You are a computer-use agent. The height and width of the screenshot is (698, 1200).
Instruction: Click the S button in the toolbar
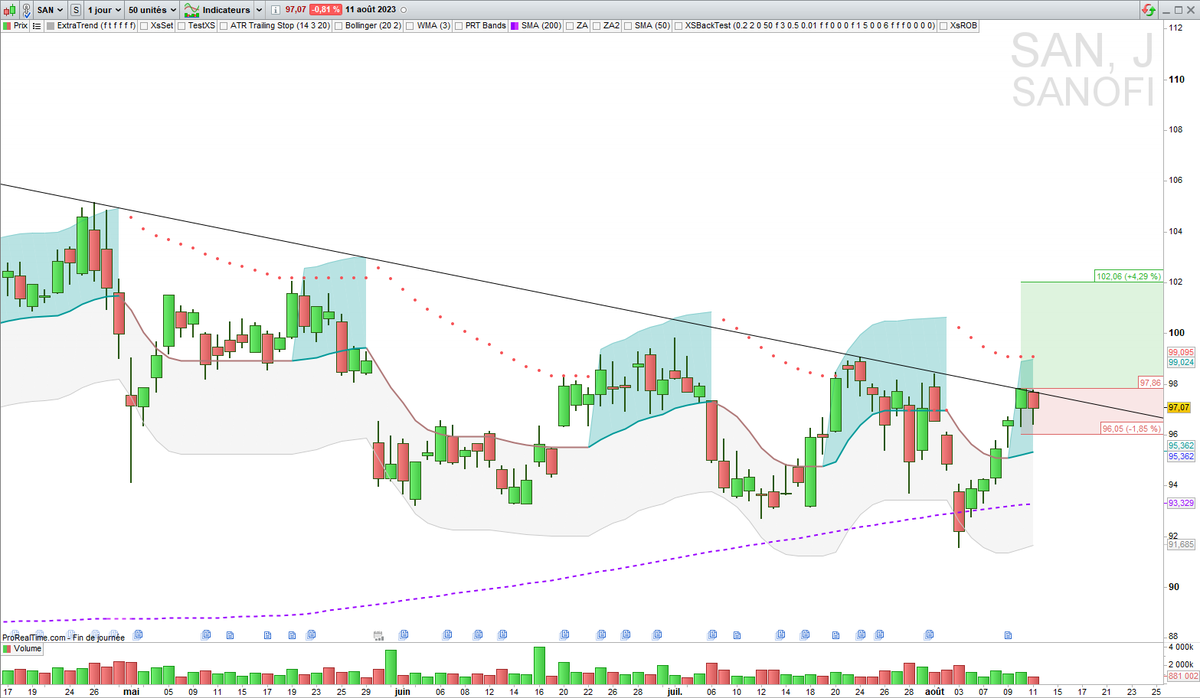[x=75, y=10]
